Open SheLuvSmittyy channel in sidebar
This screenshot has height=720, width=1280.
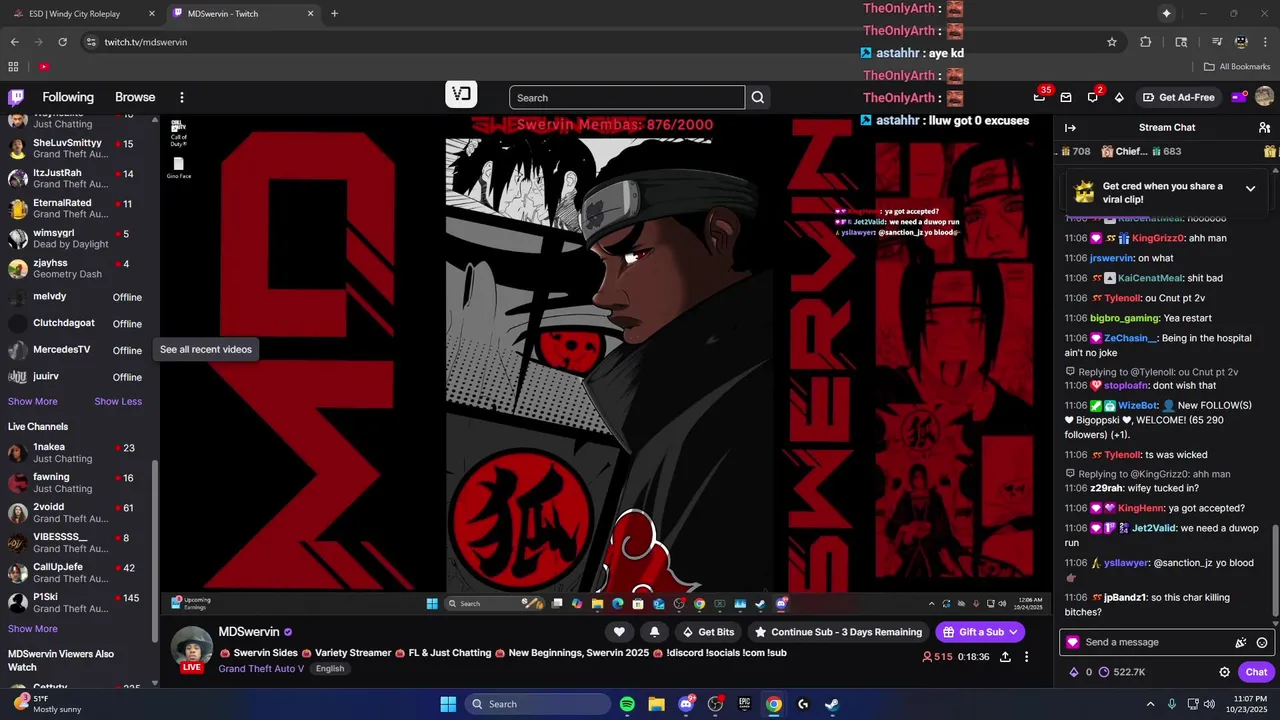tap(78, 148)
